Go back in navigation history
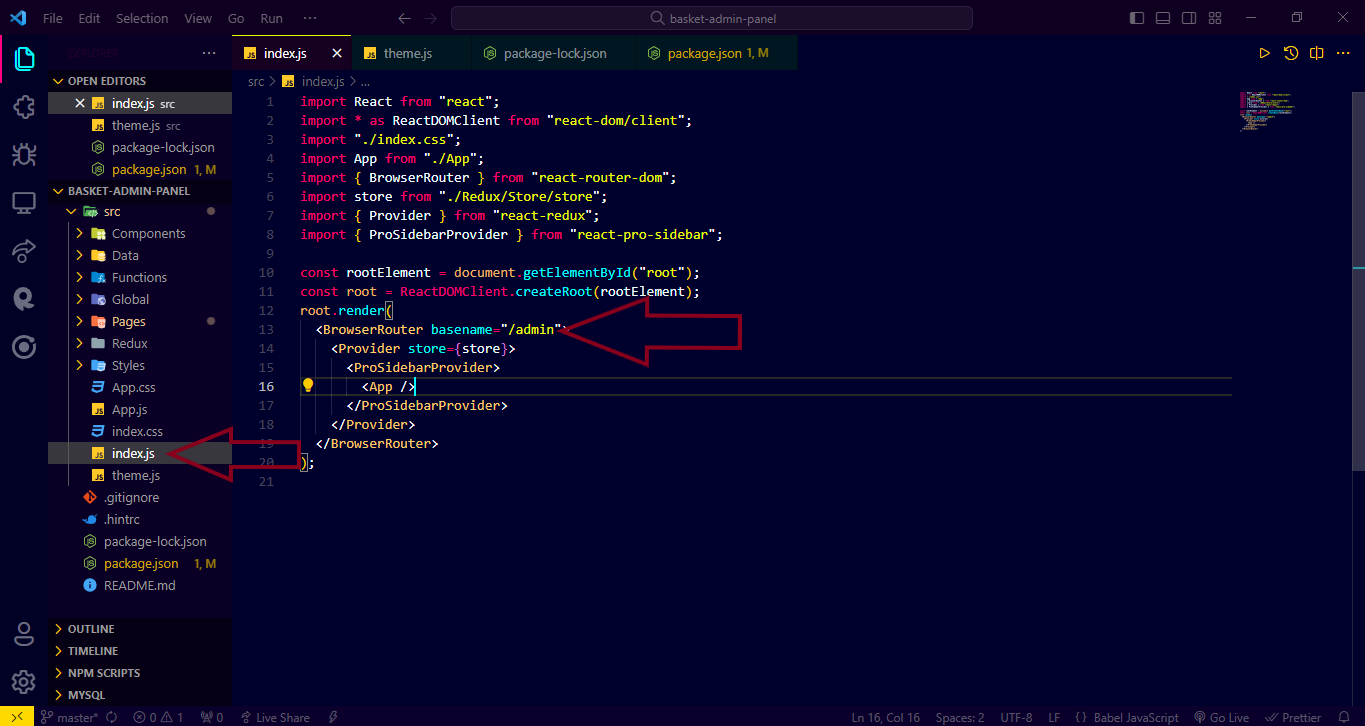1365x726 pixels. tap(404, 18)
